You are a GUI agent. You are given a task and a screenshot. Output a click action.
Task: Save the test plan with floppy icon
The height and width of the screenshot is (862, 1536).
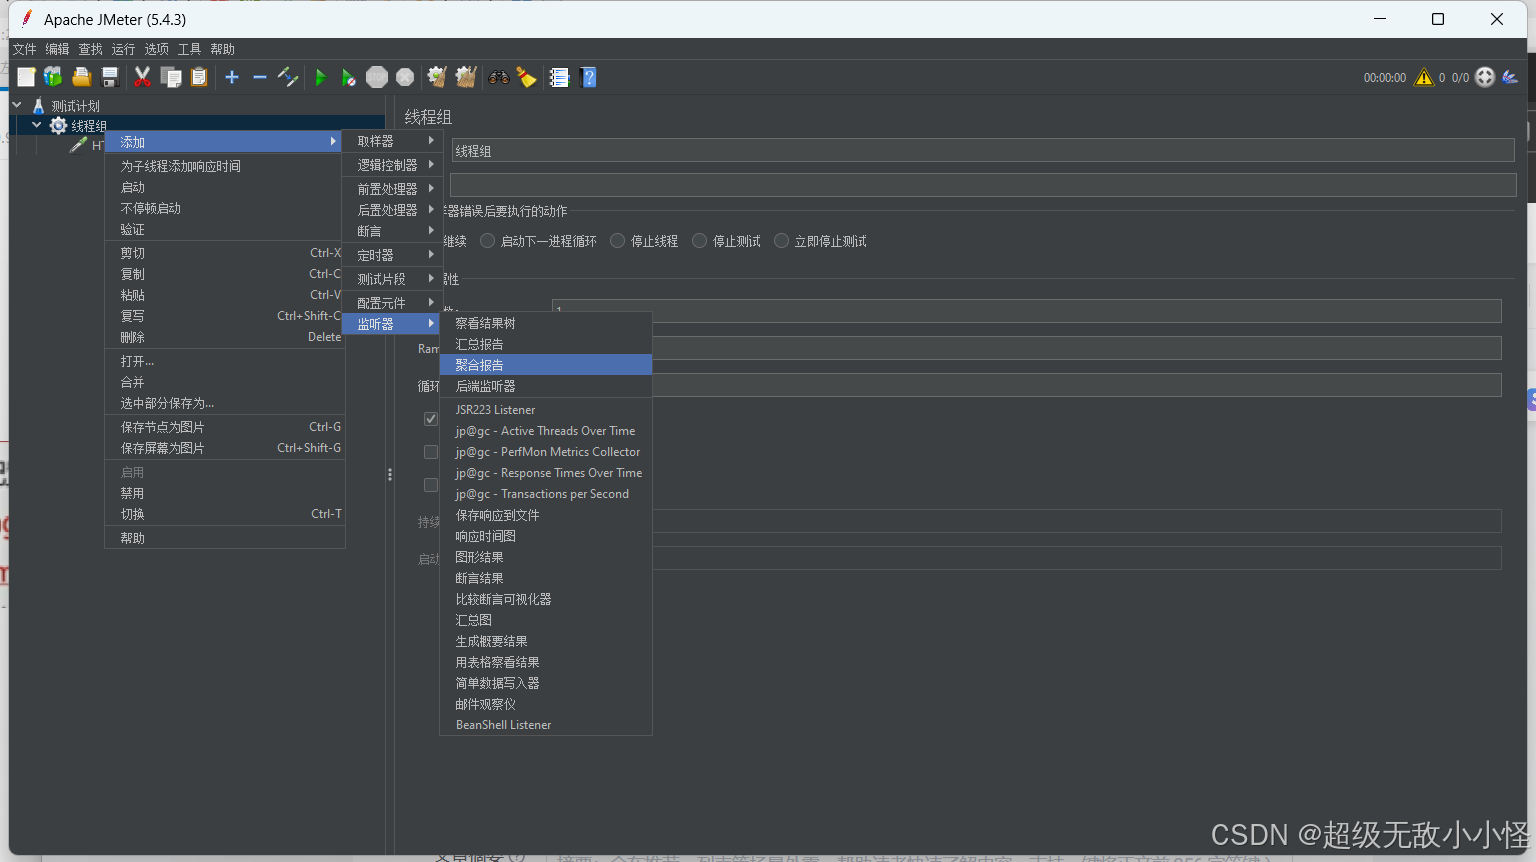tap(110, 77)
